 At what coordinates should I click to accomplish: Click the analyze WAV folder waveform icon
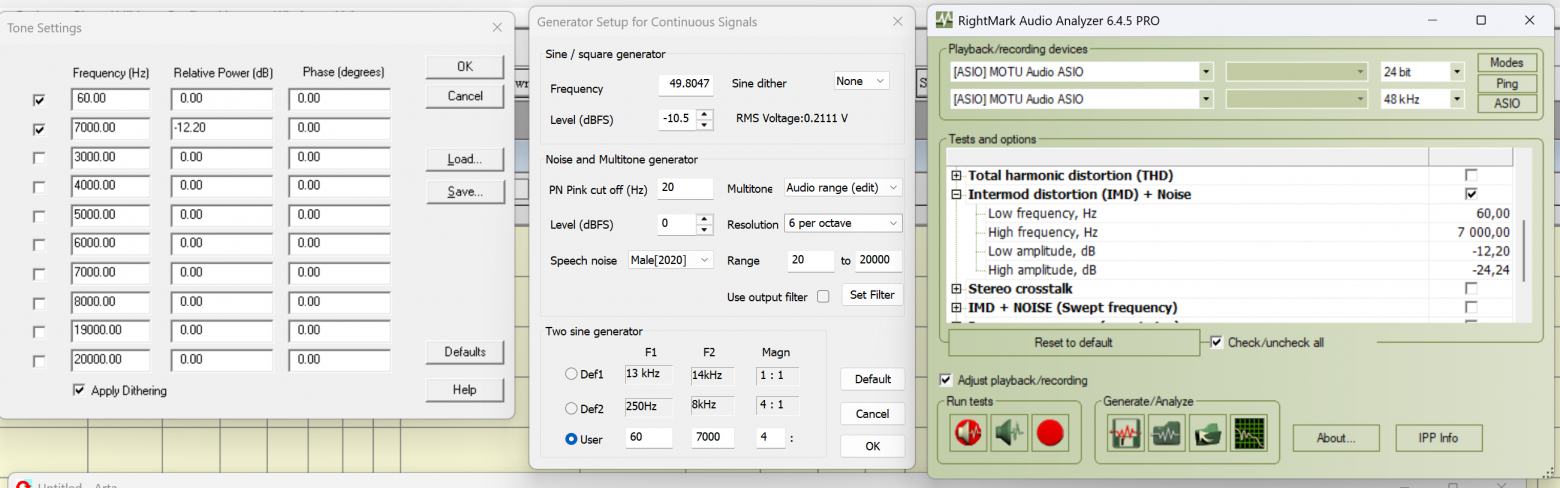1167,433
